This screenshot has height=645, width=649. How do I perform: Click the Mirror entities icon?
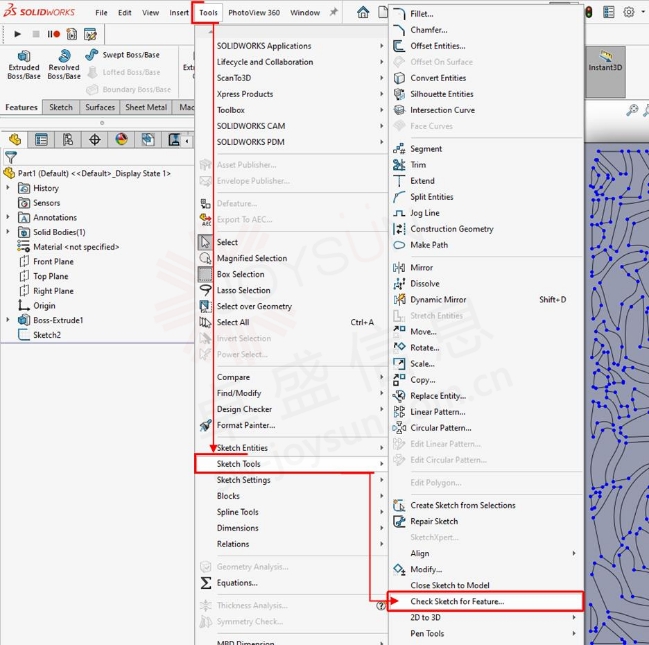(x=399, y=267)
